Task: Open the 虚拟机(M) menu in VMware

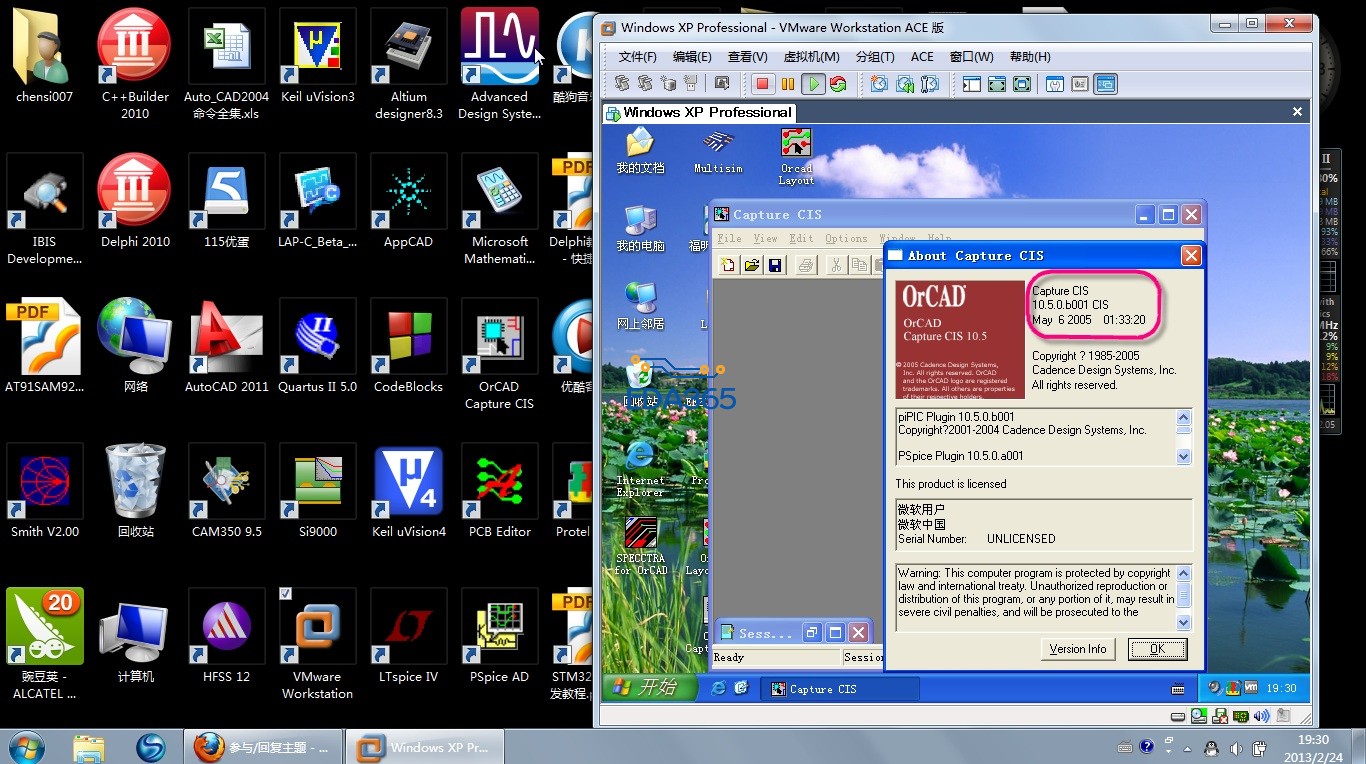Action: pyautogui.click(x=811, y=57)
